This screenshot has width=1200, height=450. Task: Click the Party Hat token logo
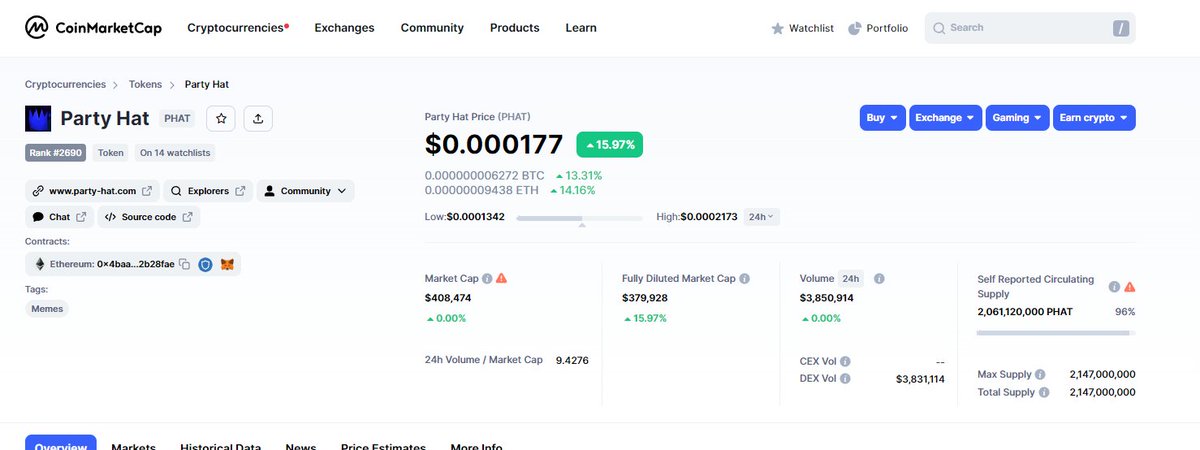(x=38, y=118)
